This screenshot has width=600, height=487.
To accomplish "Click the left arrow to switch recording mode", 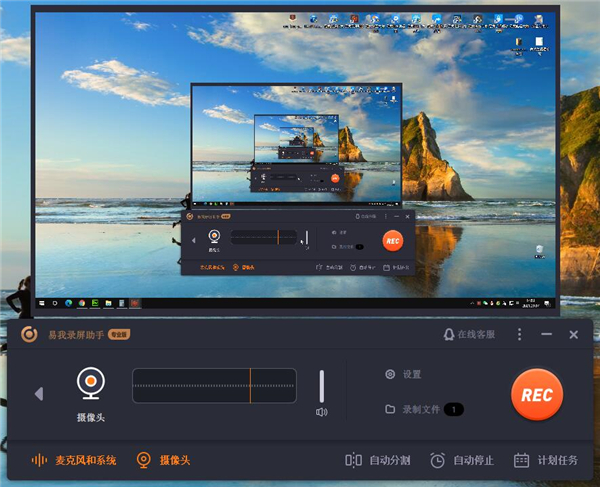I will coord(39,394).
